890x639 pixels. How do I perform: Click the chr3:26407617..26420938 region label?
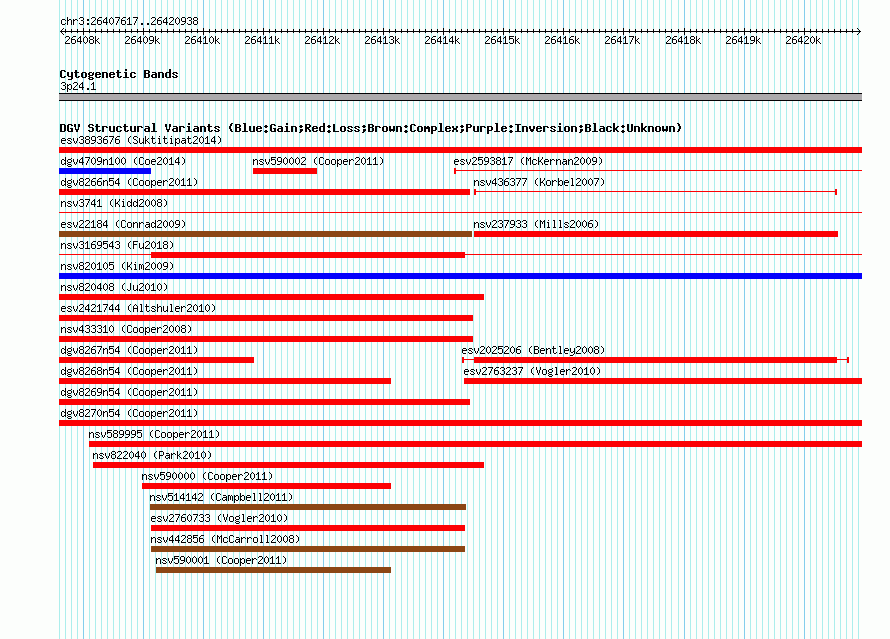[x=129, y=21]
